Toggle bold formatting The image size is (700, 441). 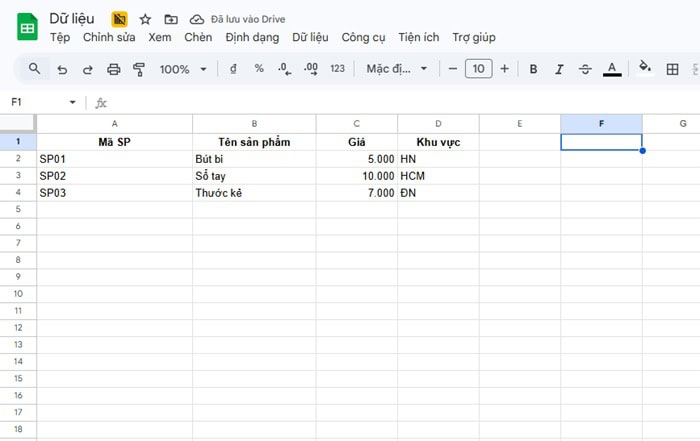[x=533, y=69]
